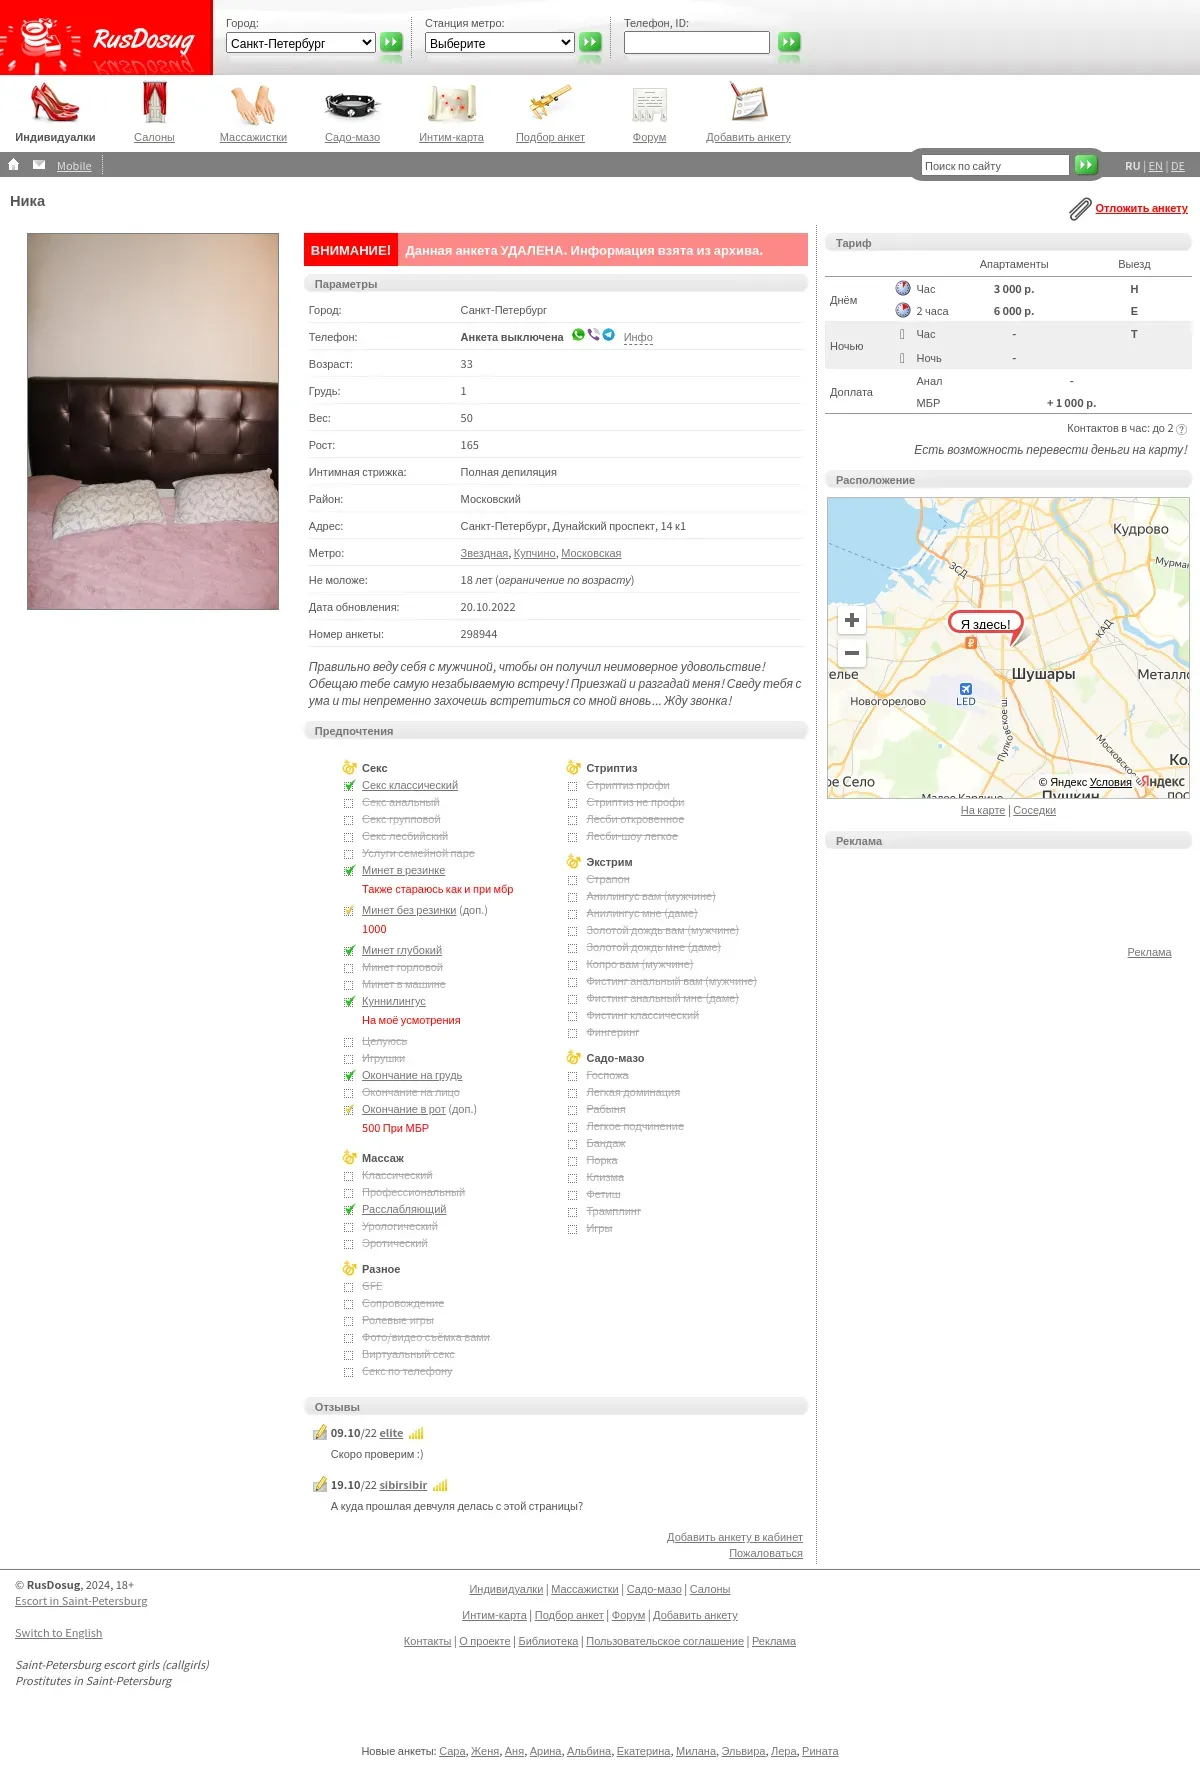
Task: Toggle the Расслабляющий massage checkbox
Action: point(349,1210)
